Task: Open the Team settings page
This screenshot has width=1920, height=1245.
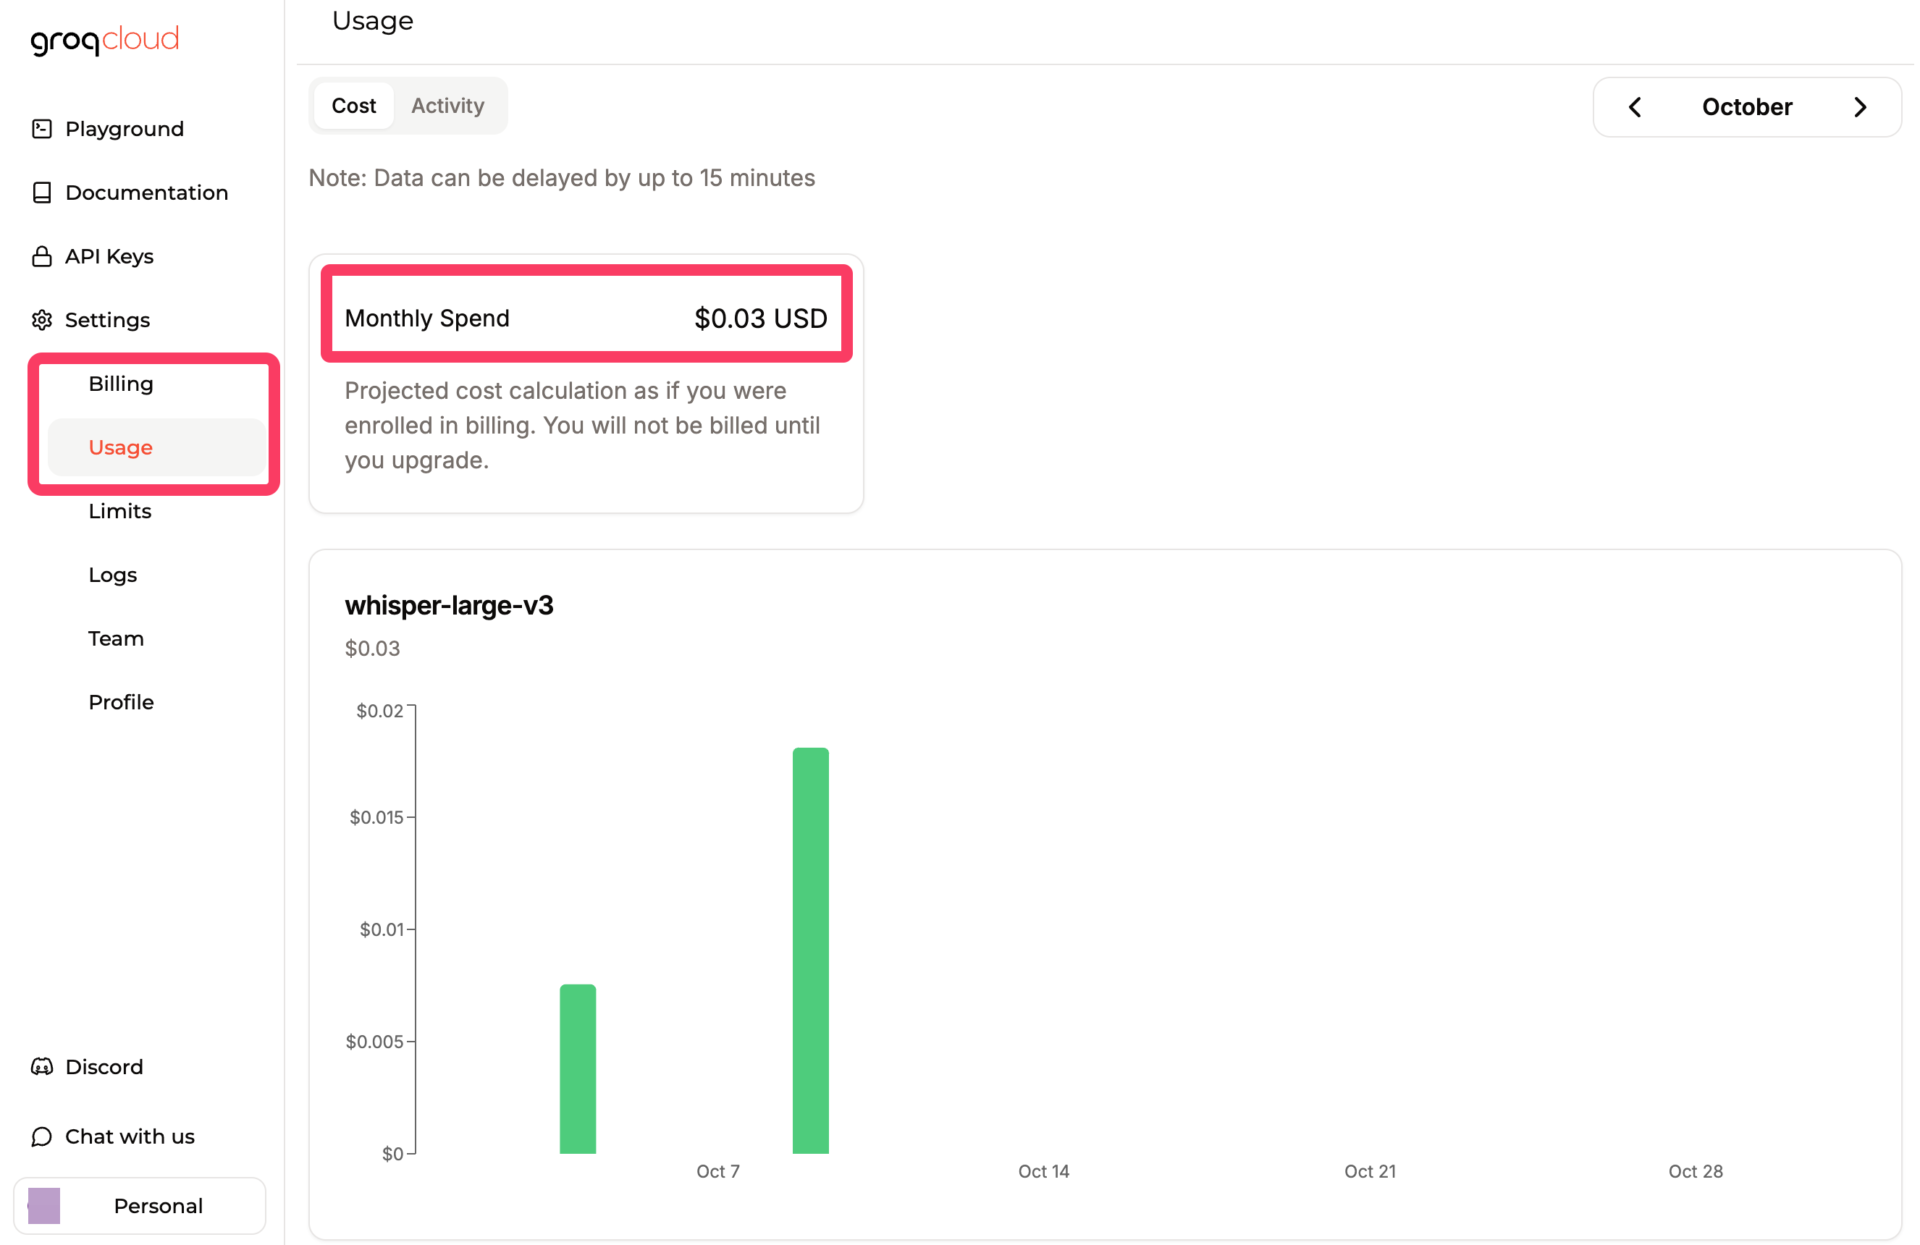Action: [x=116, y=639]
